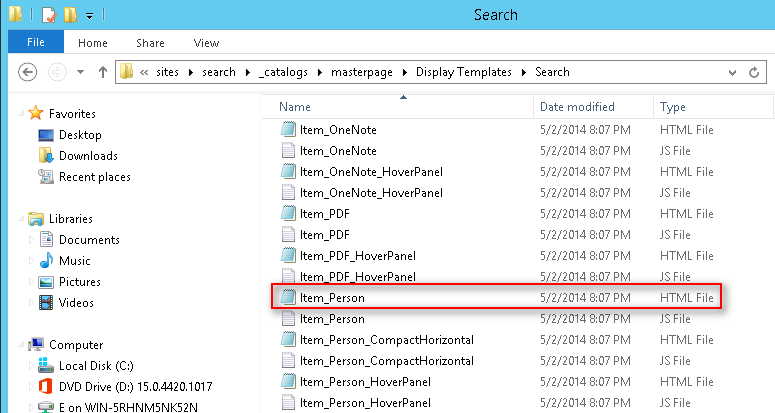The image size is (775, 413).
Task: Select the Item_PDF_HoverPanel JS file icon
Action: 288,276
